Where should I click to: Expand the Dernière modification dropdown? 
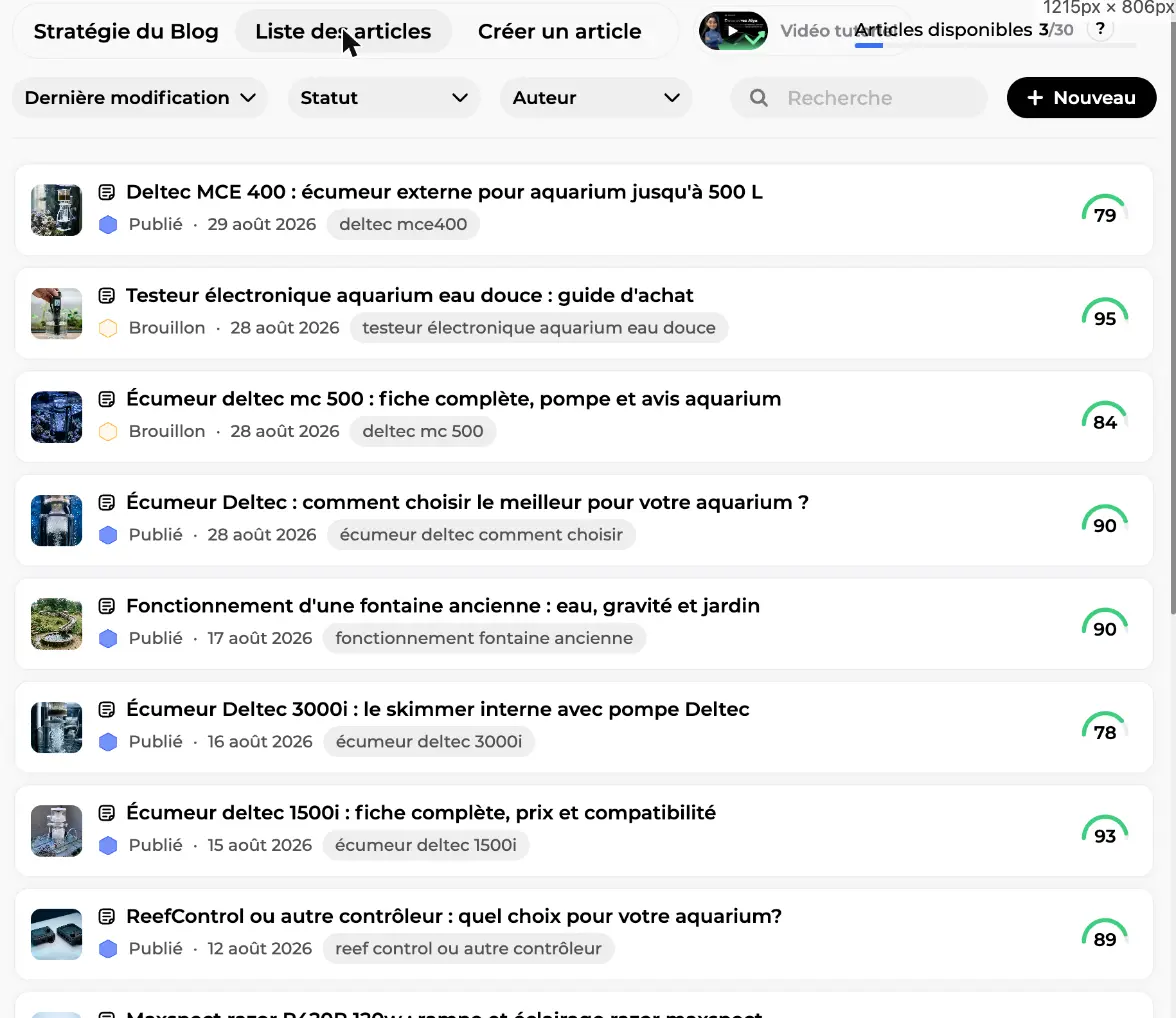point(140,98)
